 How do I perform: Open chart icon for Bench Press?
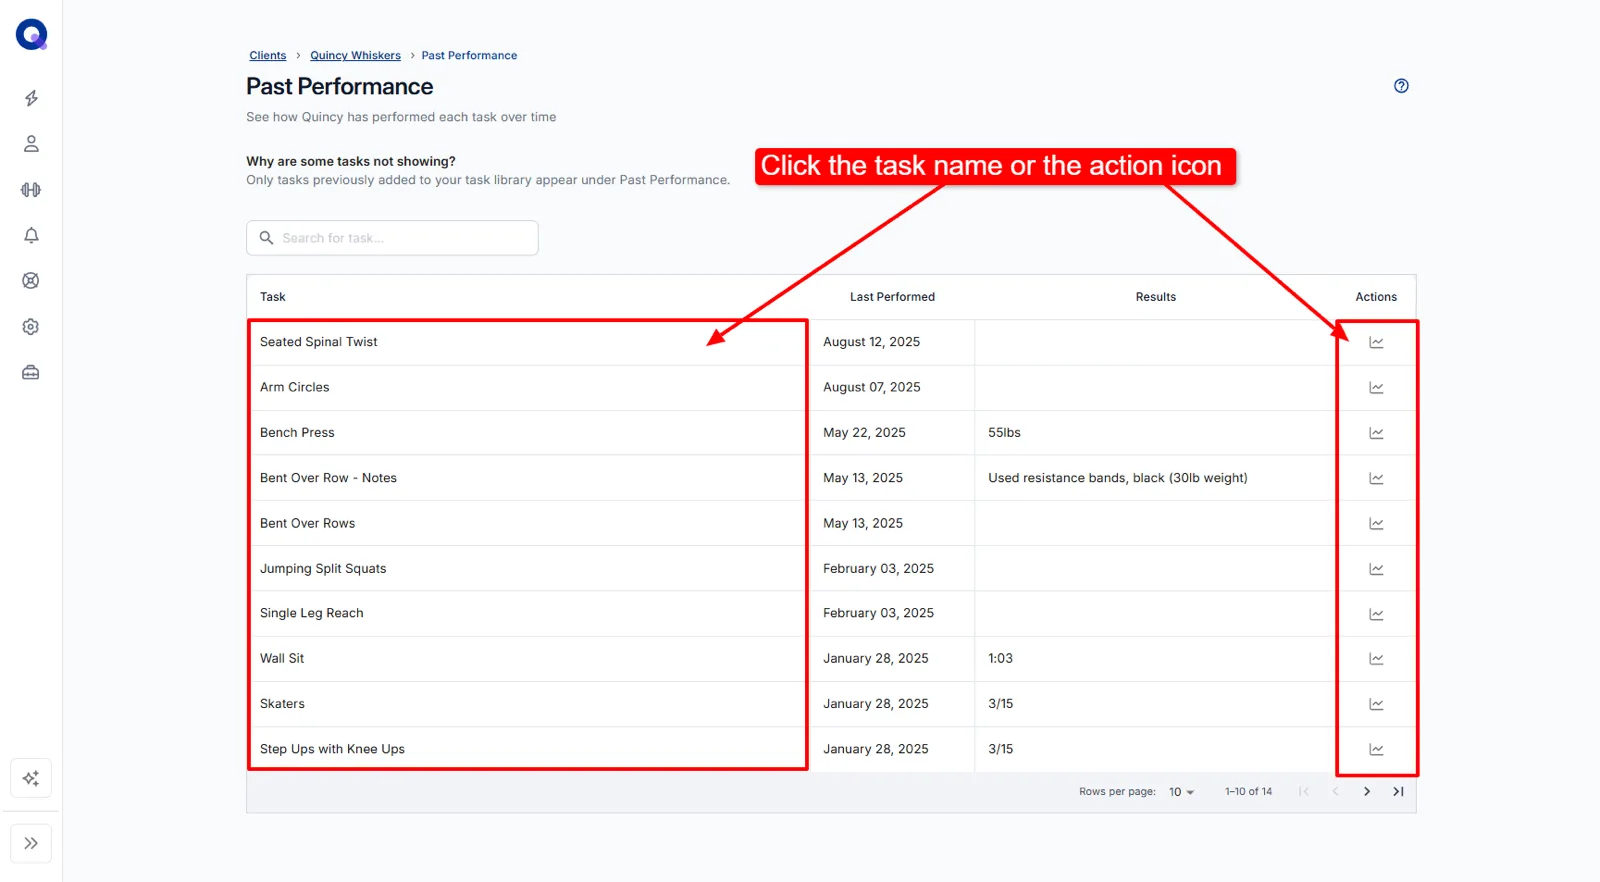1376,433
